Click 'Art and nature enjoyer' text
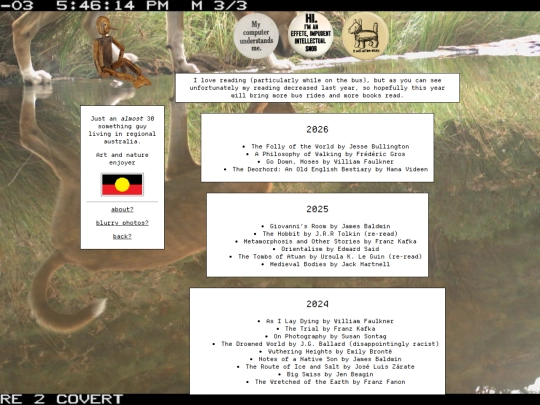 122,159
